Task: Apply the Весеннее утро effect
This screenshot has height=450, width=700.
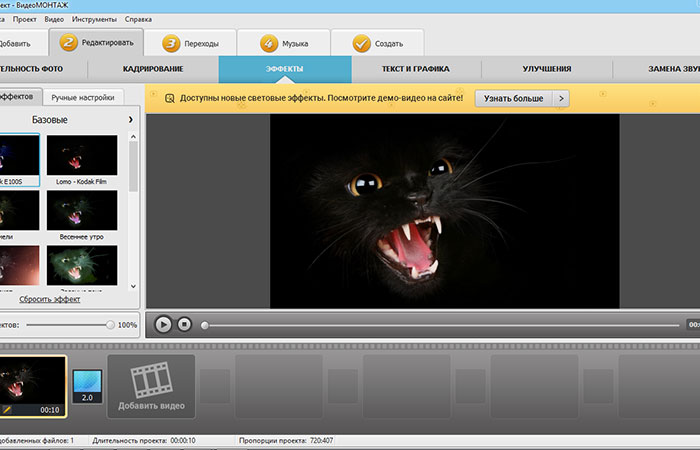Action: [82, 216]
